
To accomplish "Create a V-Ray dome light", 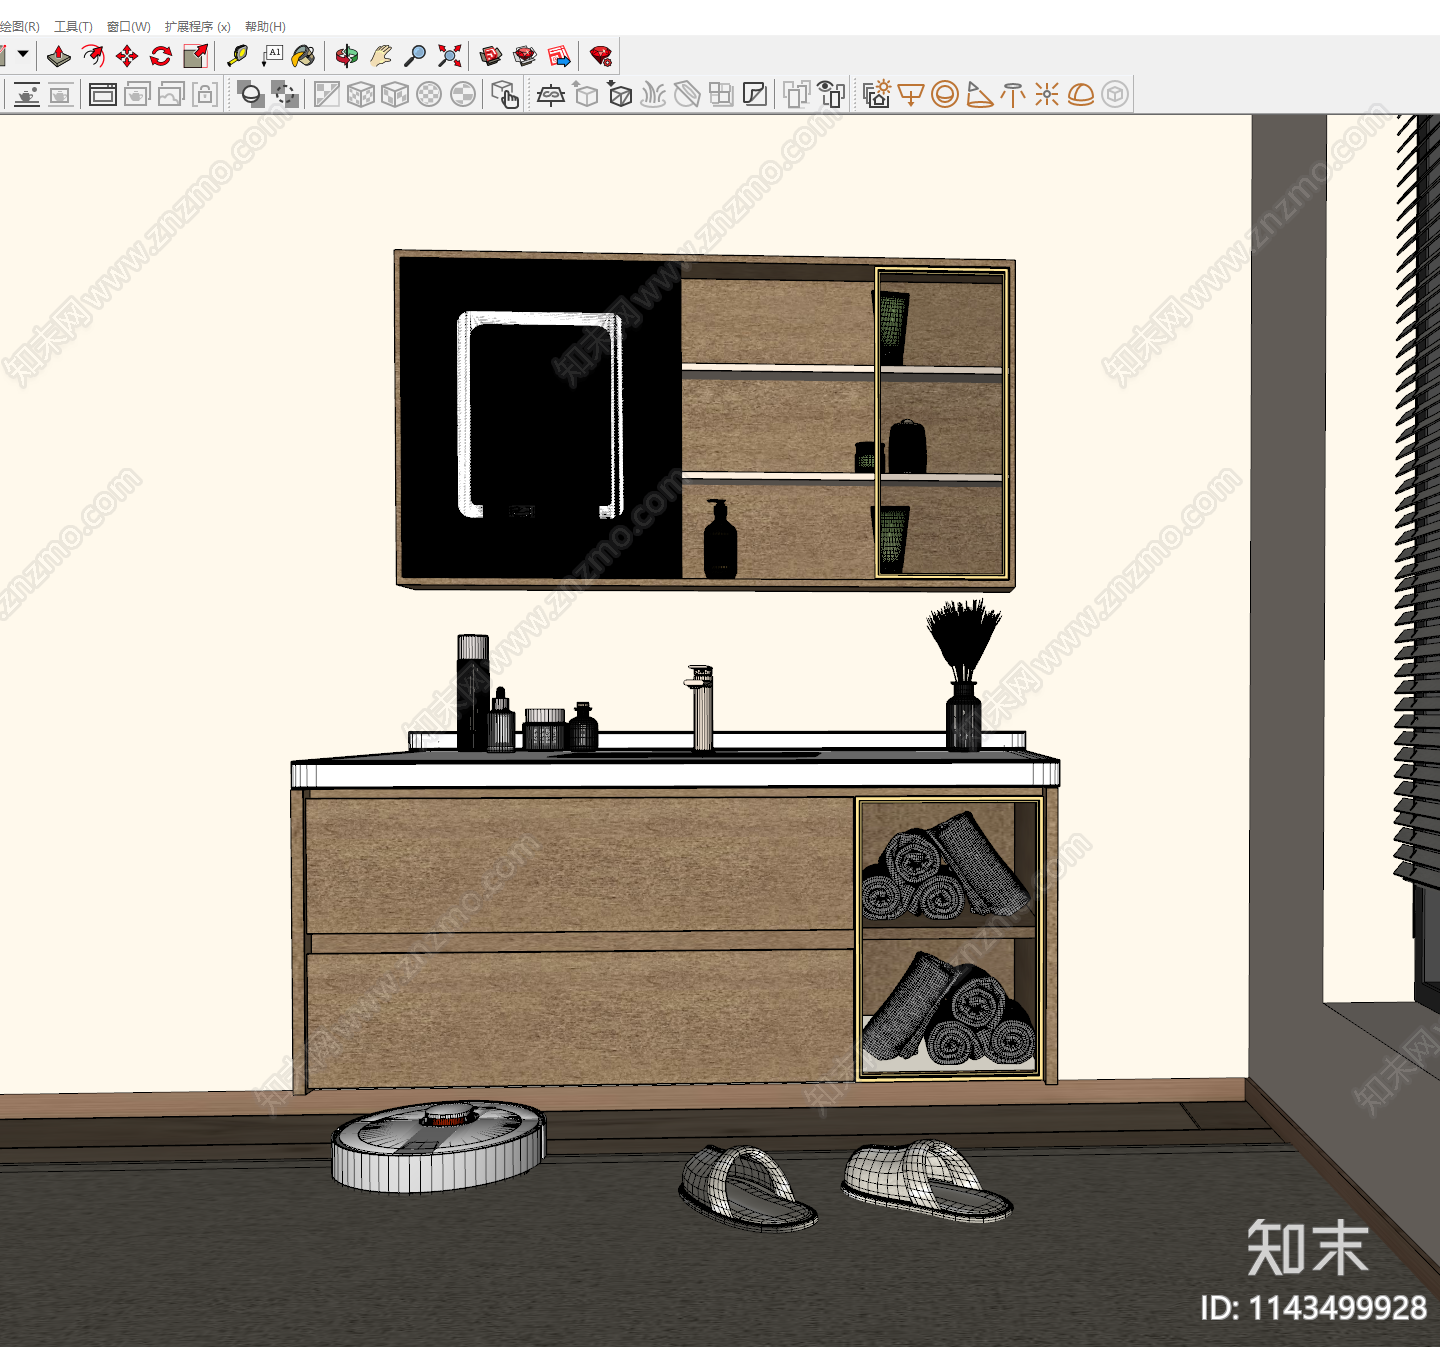I will [x=1081, y=95].
